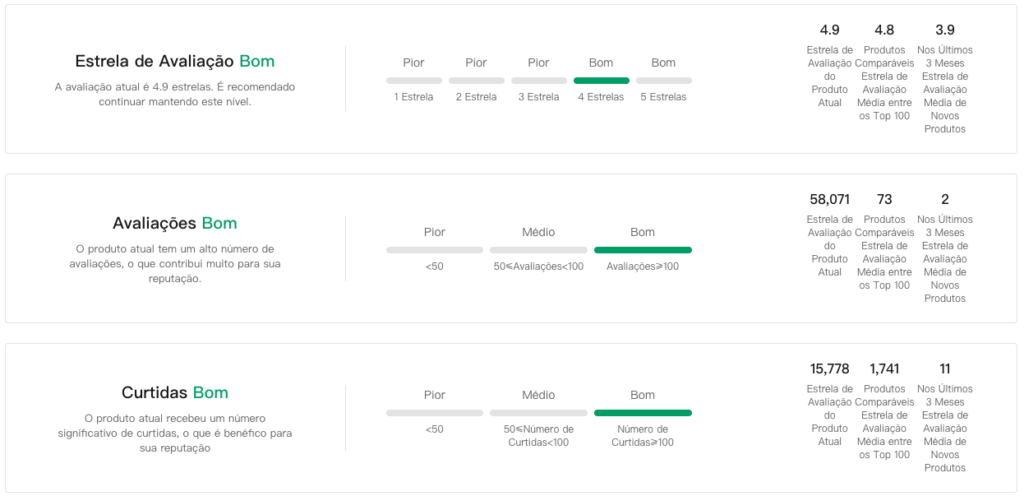Select the 50≤Número de Curtidas<100 bar
Image resolution: width=1024 pixels, height=496 pixels.
[x=538, y=412]
